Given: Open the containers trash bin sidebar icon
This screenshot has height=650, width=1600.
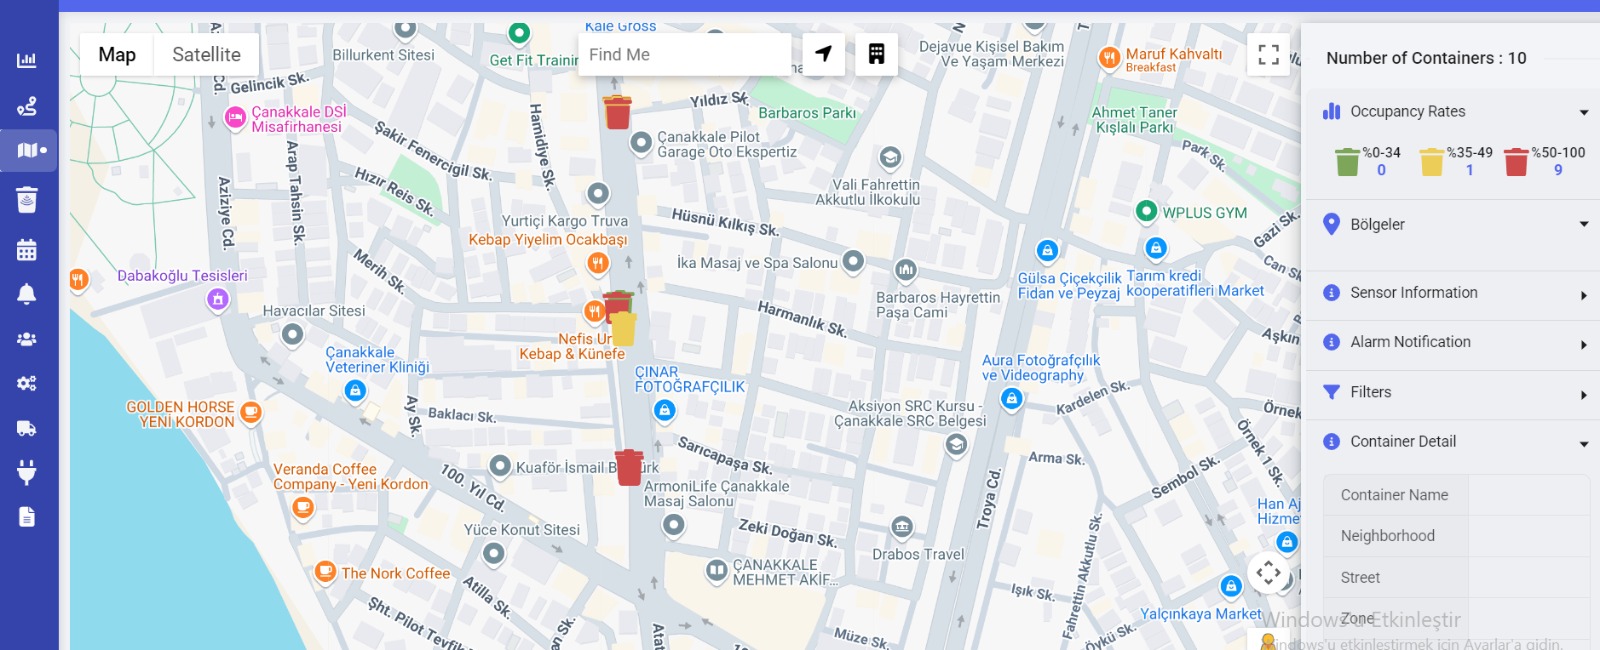Looking at the screenshot, I should (x=27, y=200).
